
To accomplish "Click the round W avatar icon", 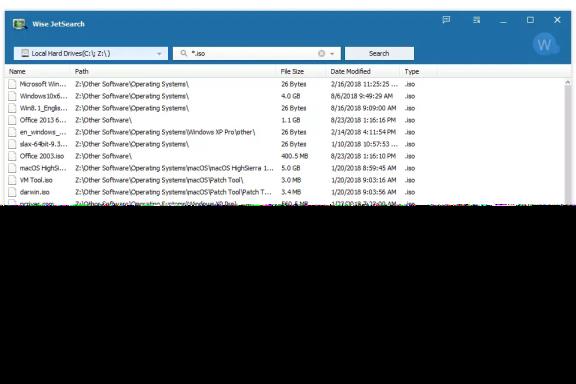I will pyautogui.click(x=544, y=45).
